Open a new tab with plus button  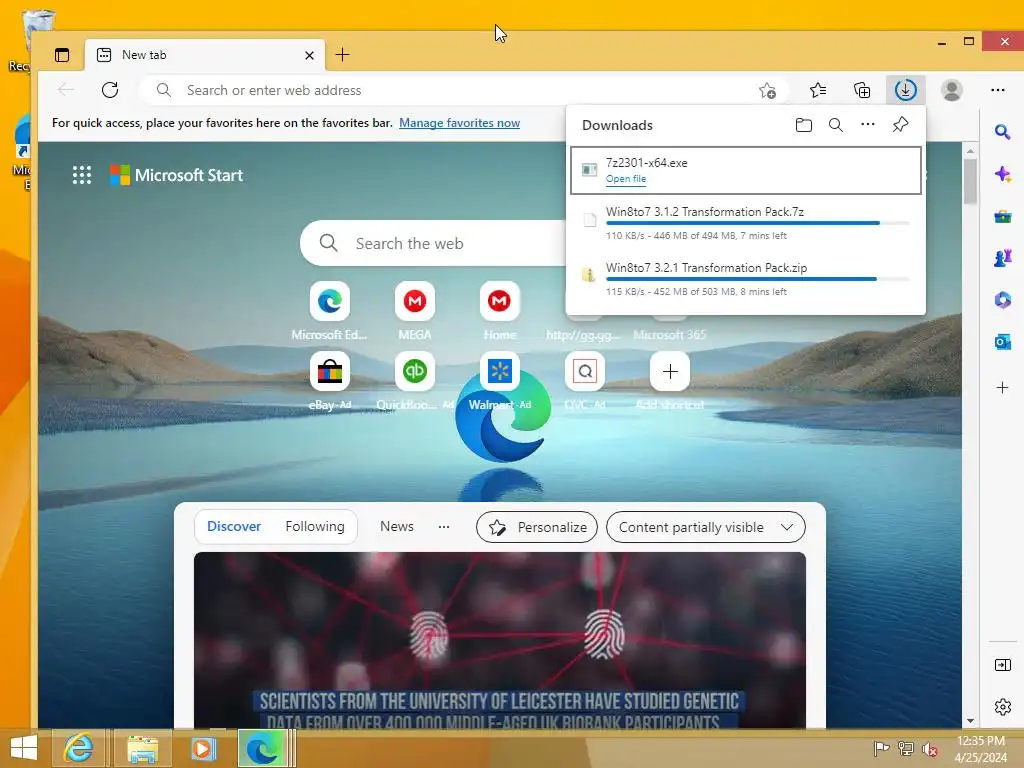342,55
